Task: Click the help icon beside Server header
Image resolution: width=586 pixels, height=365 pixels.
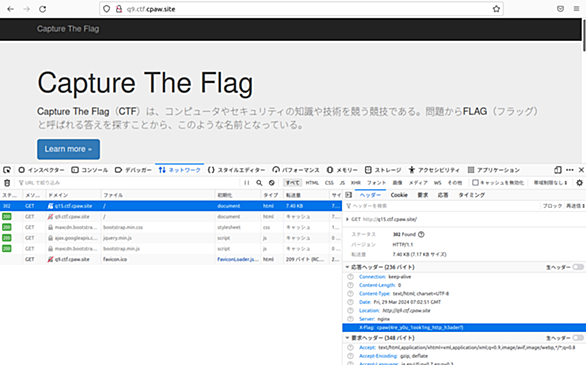Action: (x=350, y=319)
